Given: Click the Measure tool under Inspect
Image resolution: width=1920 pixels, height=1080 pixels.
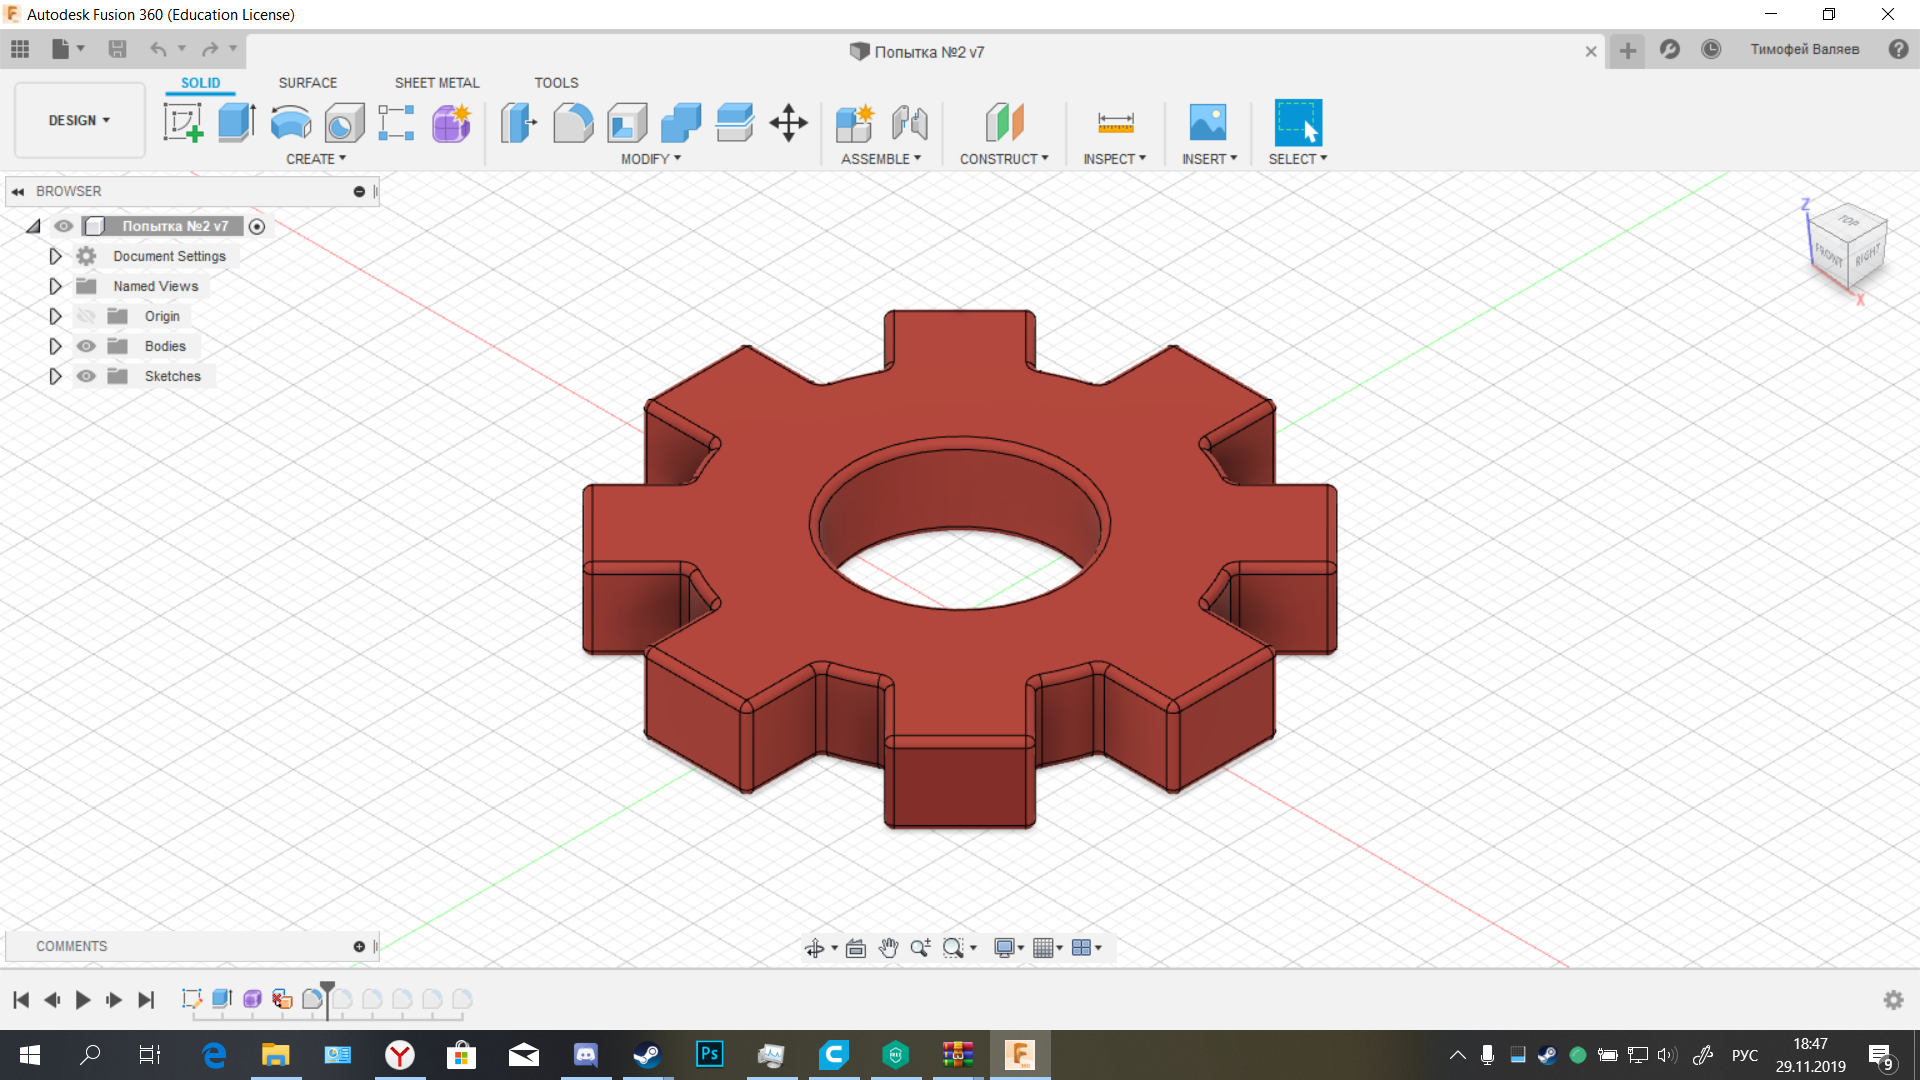Looking at the screenshot, I should click(1115, 123).
